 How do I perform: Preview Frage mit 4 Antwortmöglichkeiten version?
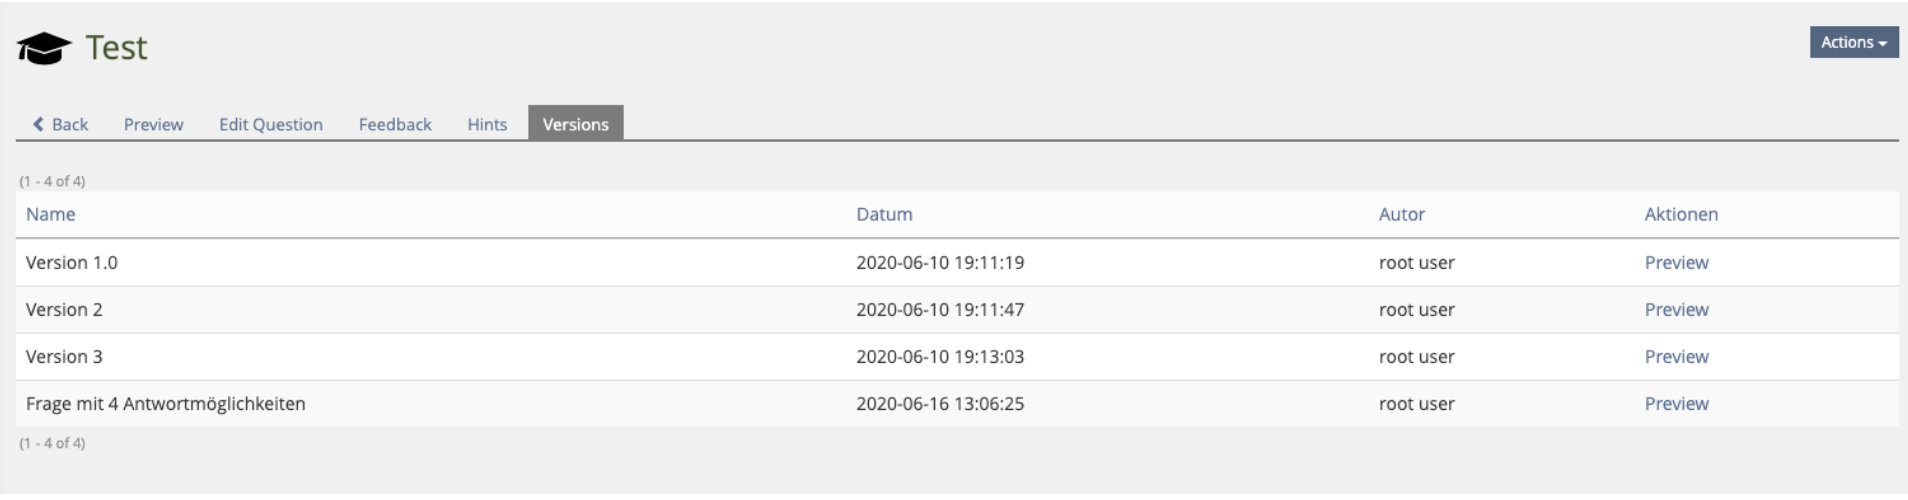[1676, 404]
